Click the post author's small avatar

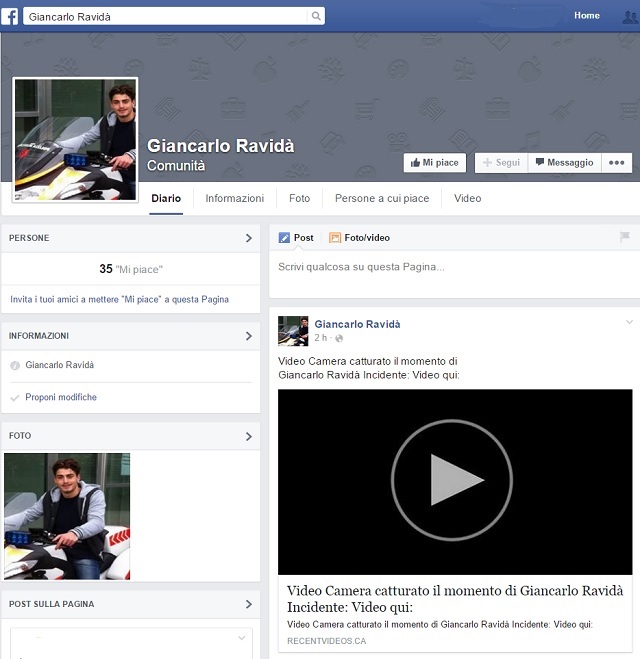pos(293,331)
